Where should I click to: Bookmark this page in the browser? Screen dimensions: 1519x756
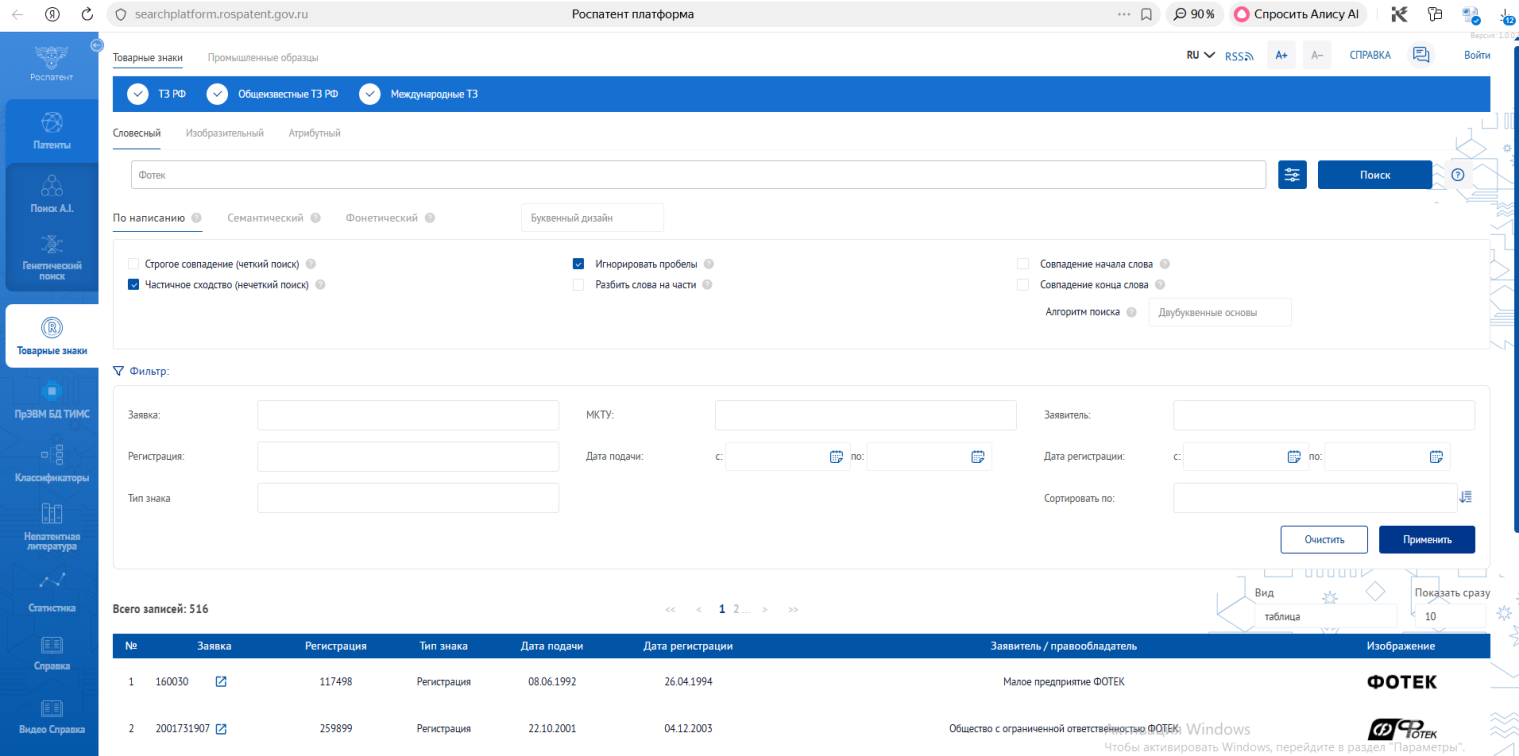(1146, 14)
